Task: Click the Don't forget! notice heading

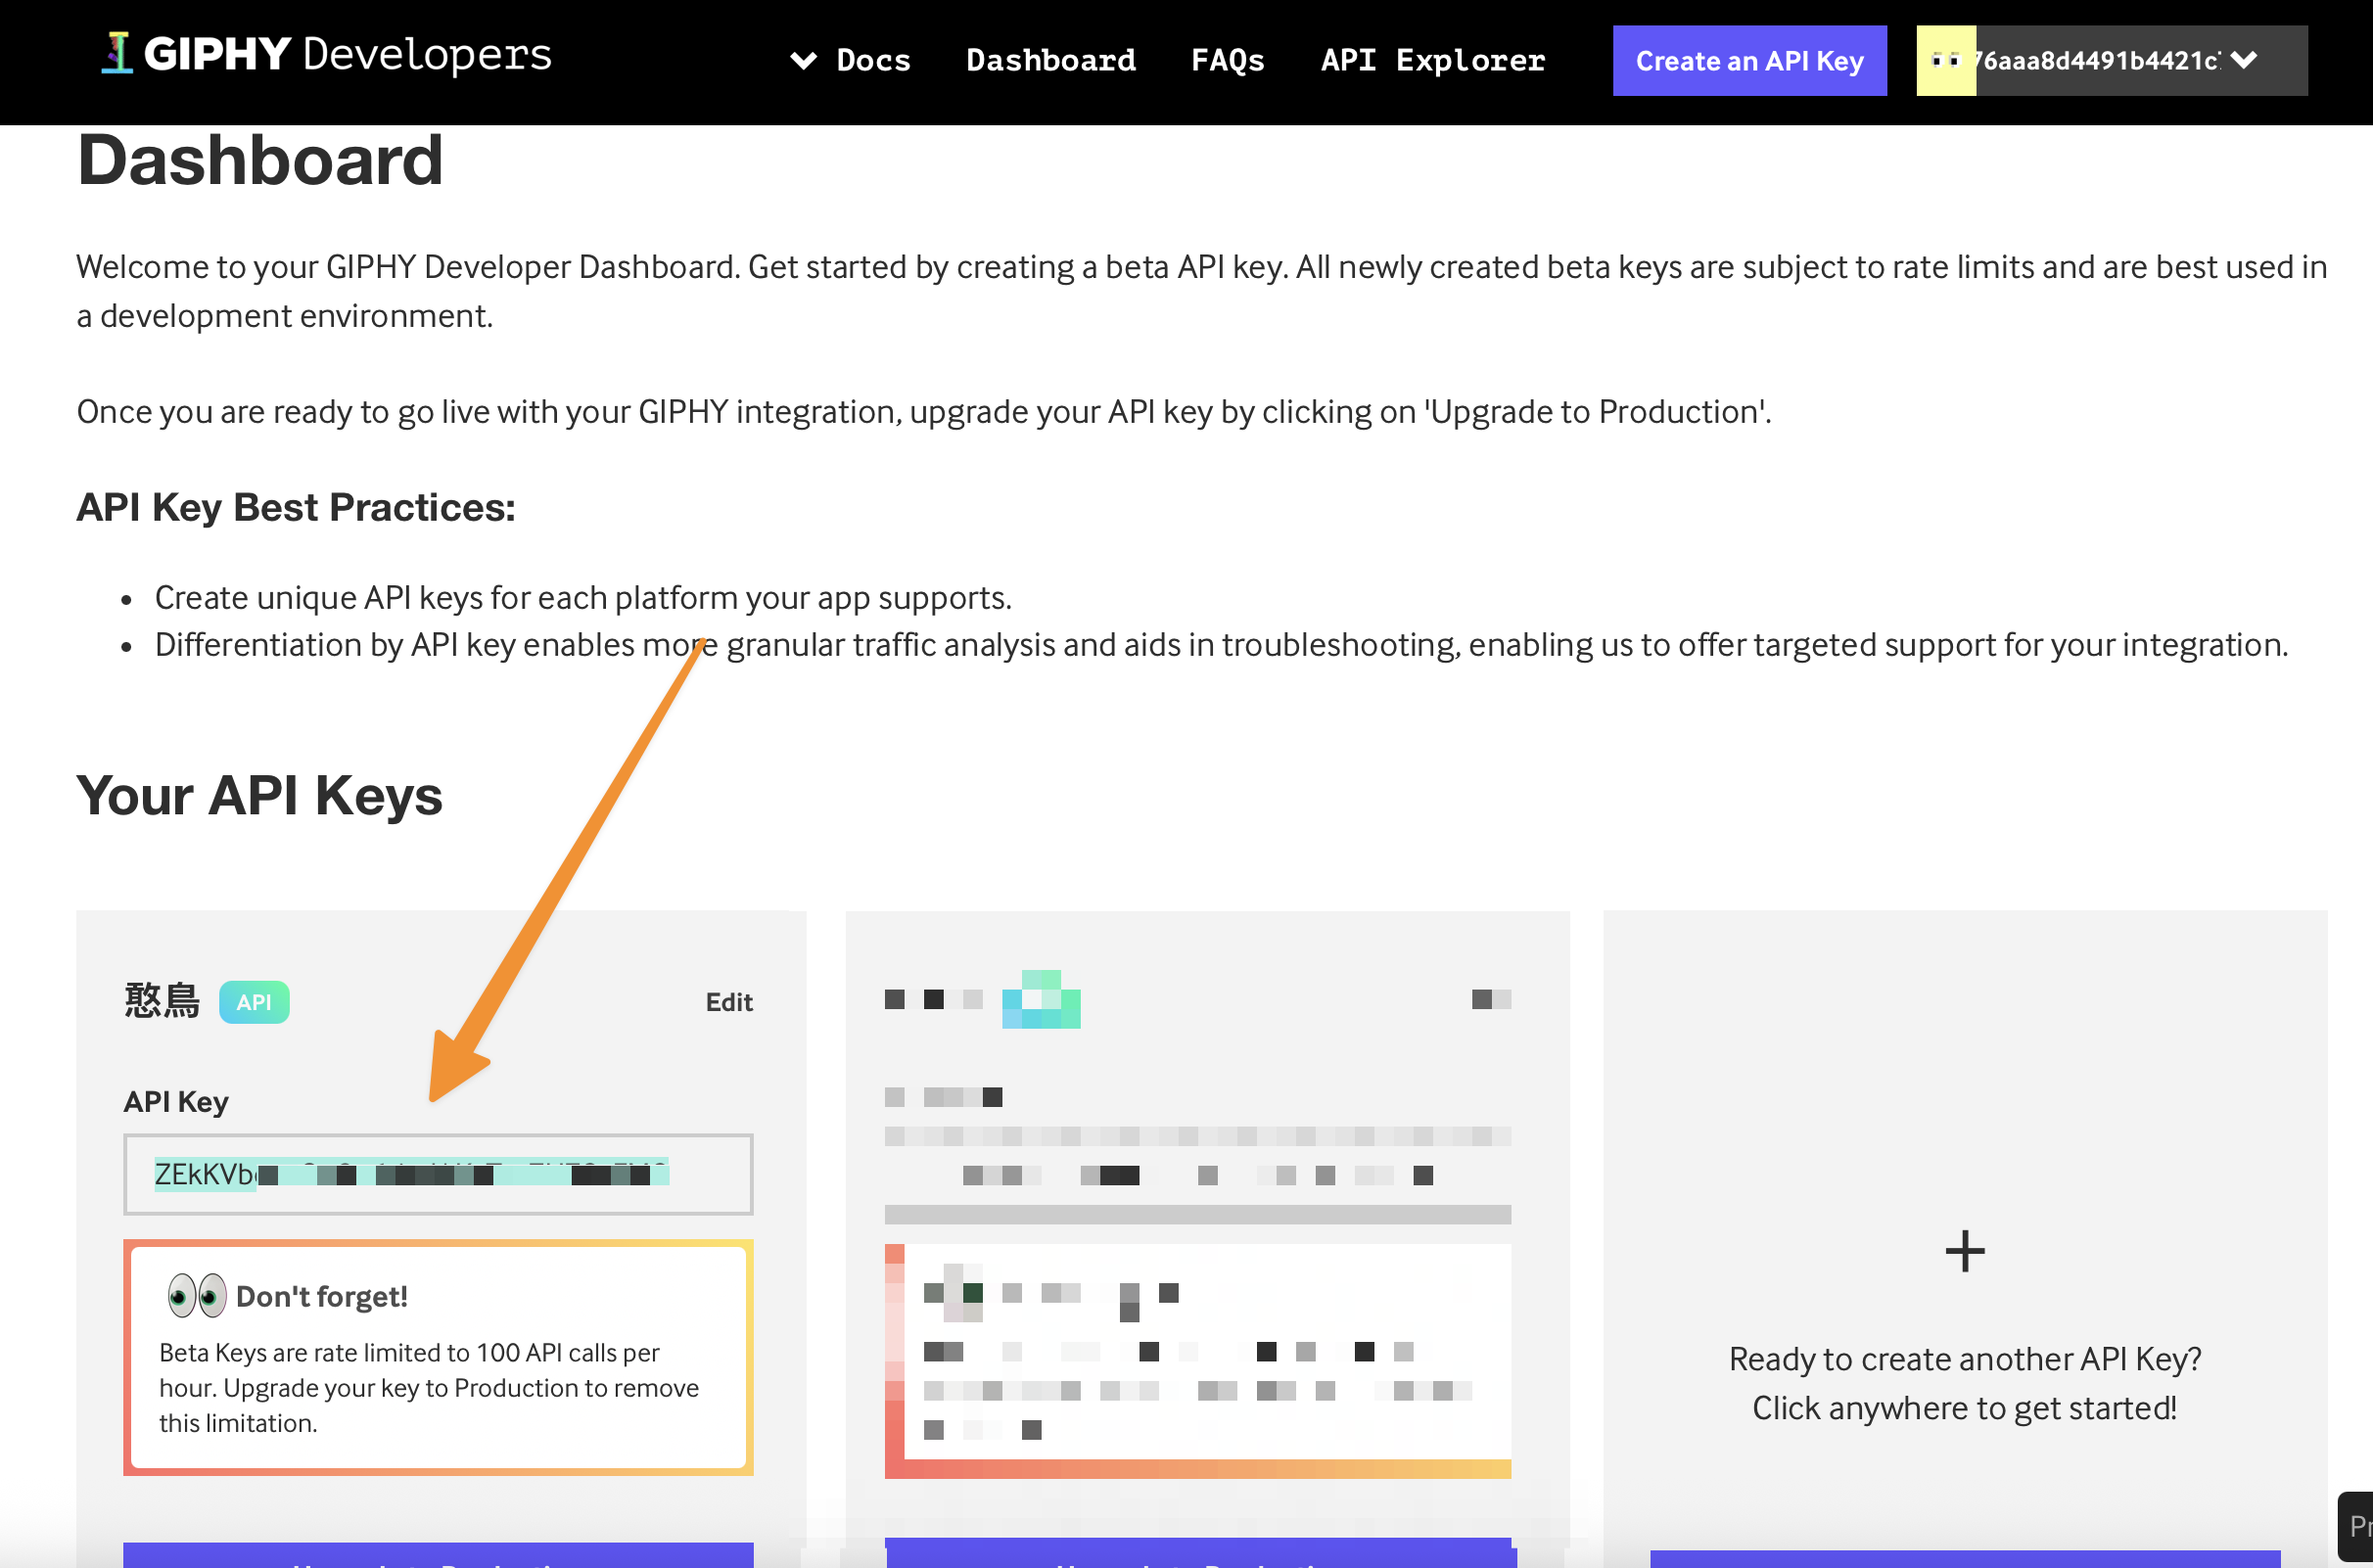Action: [321, 1297]
